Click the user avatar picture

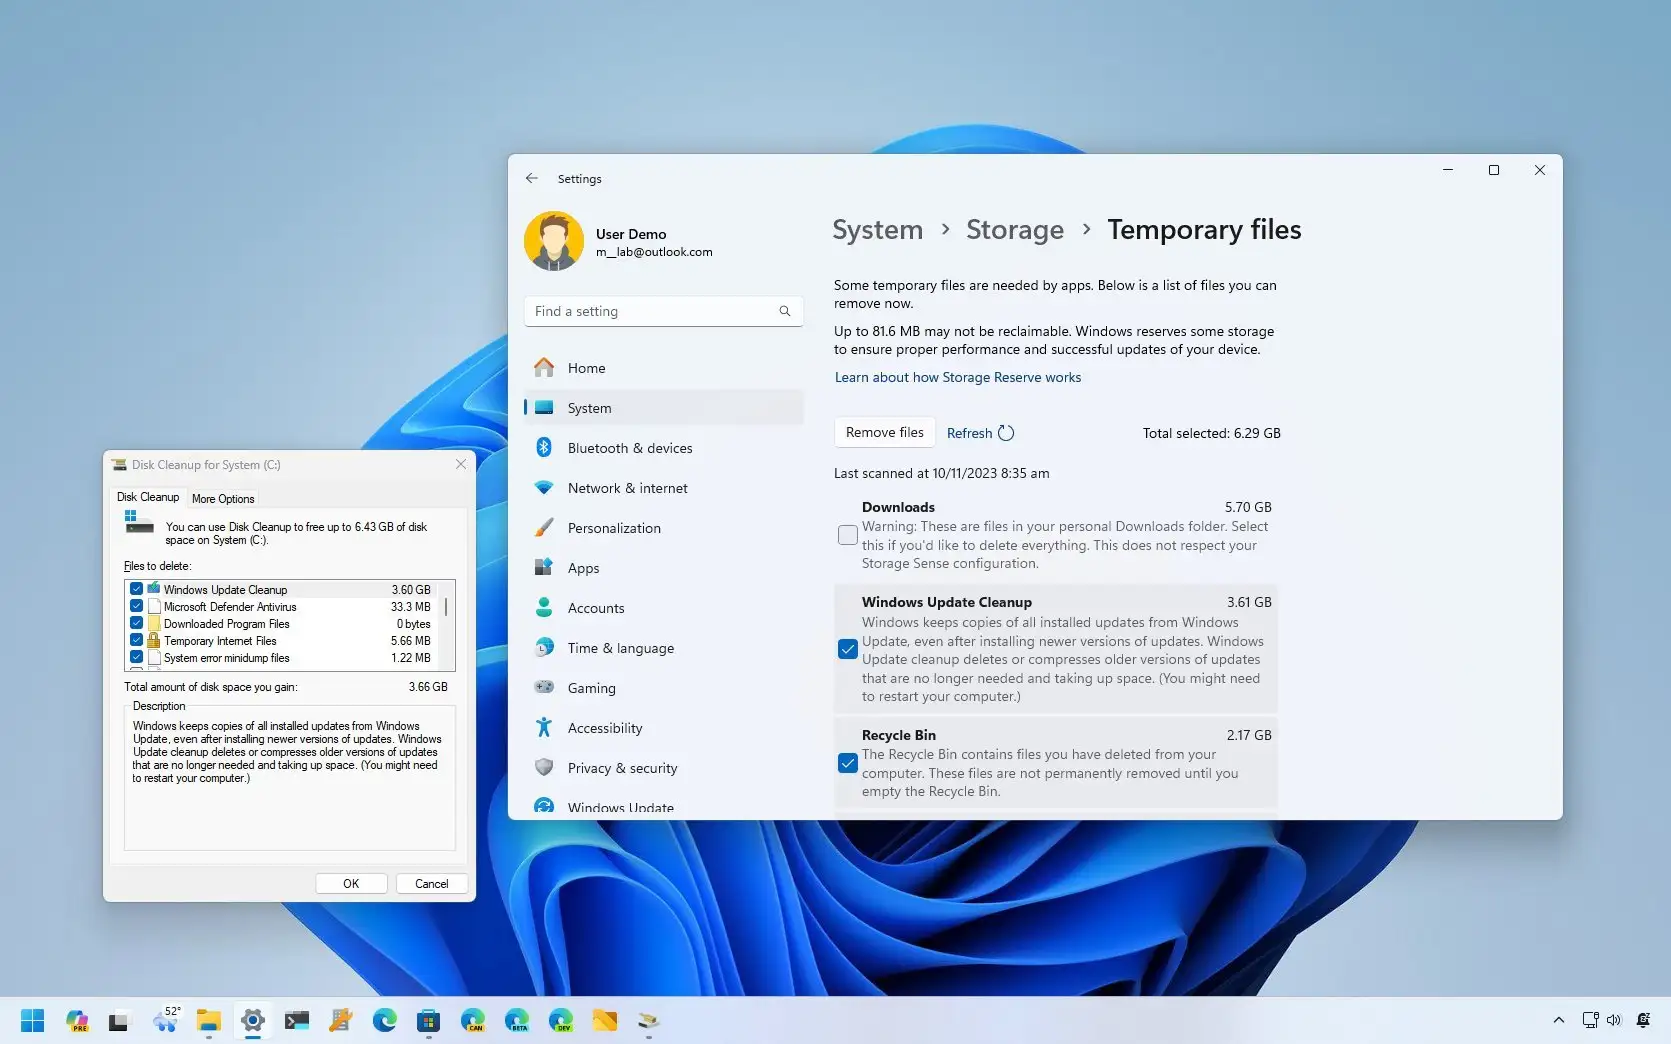click(x=554, y=241)
